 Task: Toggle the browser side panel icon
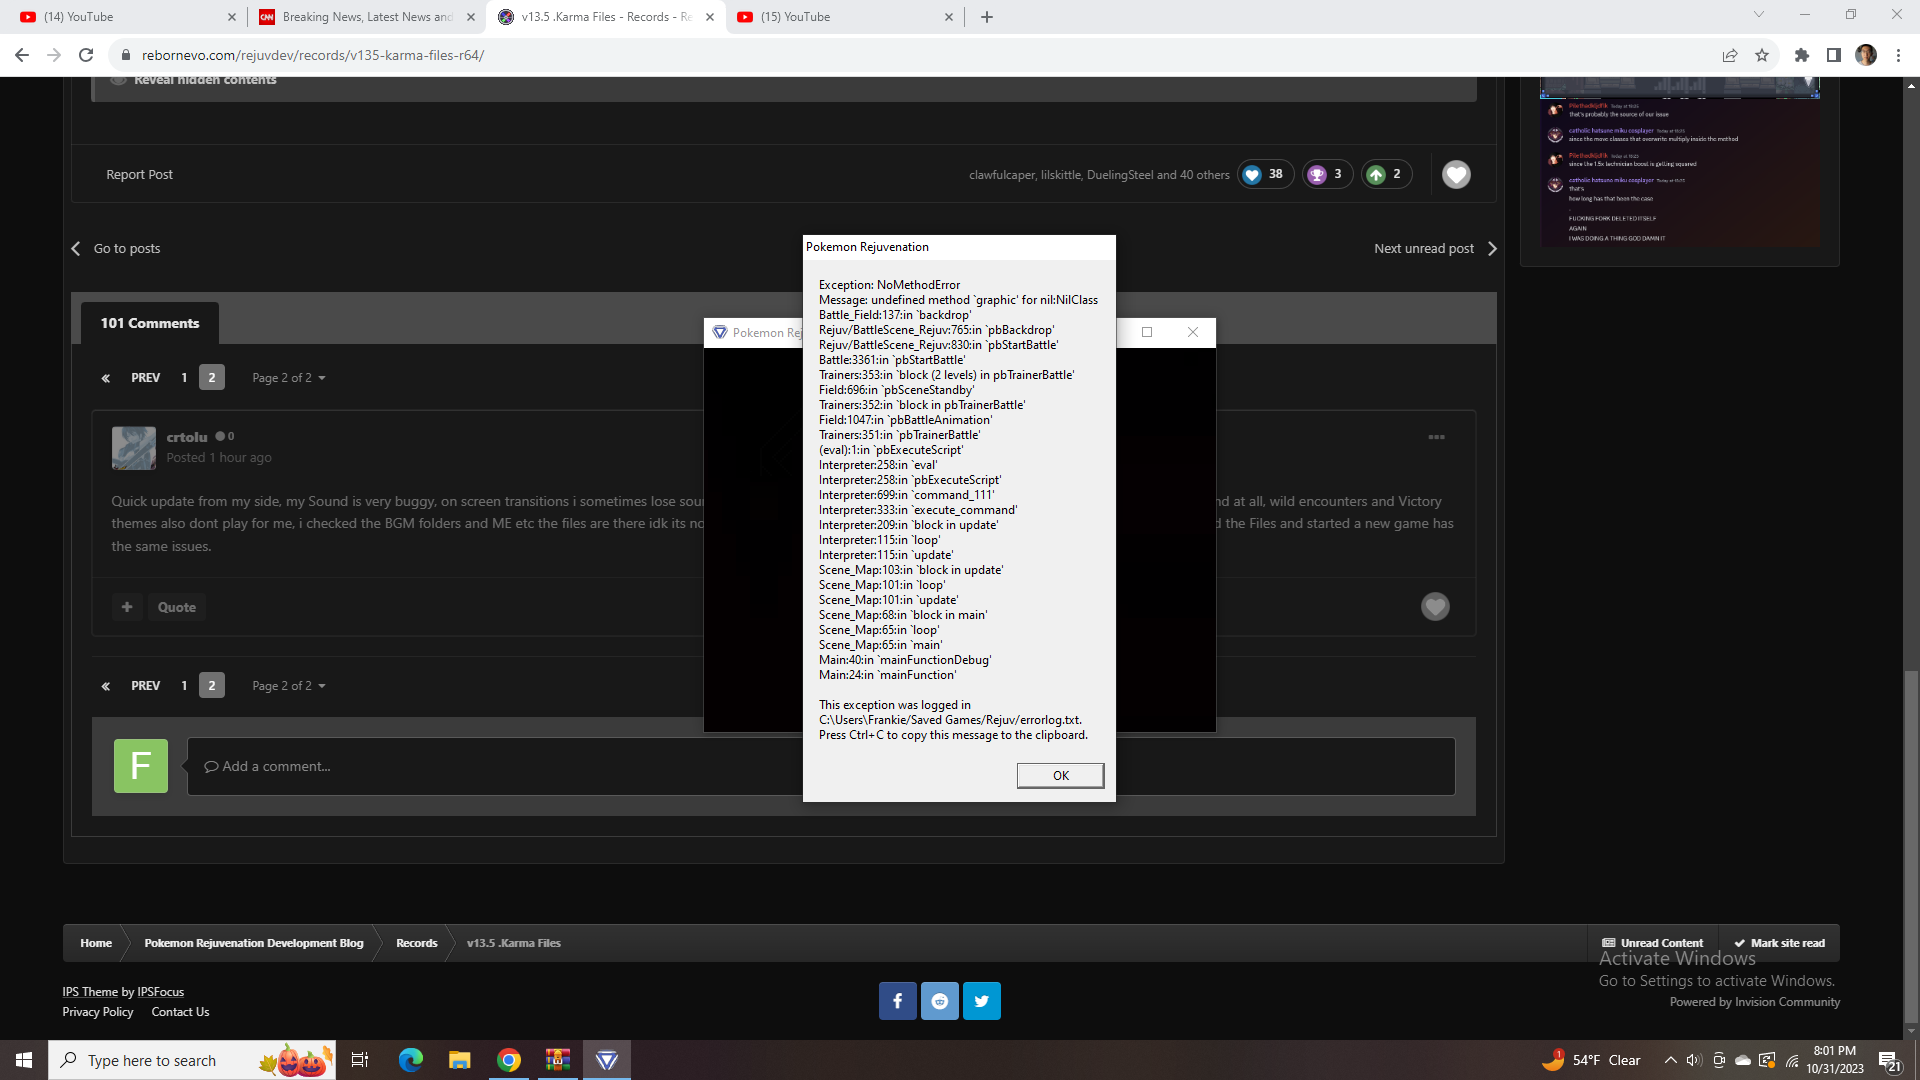[x=1834, y=55]
